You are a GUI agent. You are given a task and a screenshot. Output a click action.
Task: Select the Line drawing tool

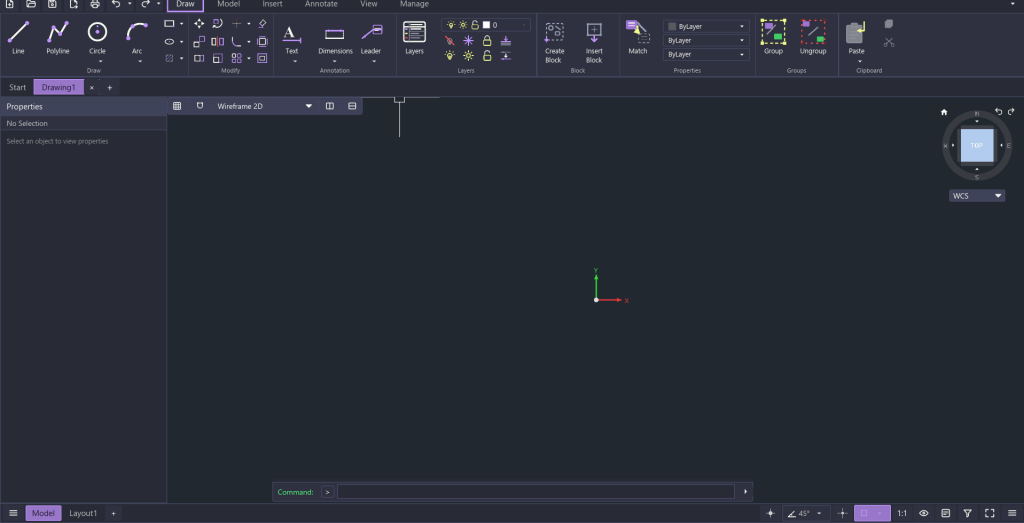18,37
